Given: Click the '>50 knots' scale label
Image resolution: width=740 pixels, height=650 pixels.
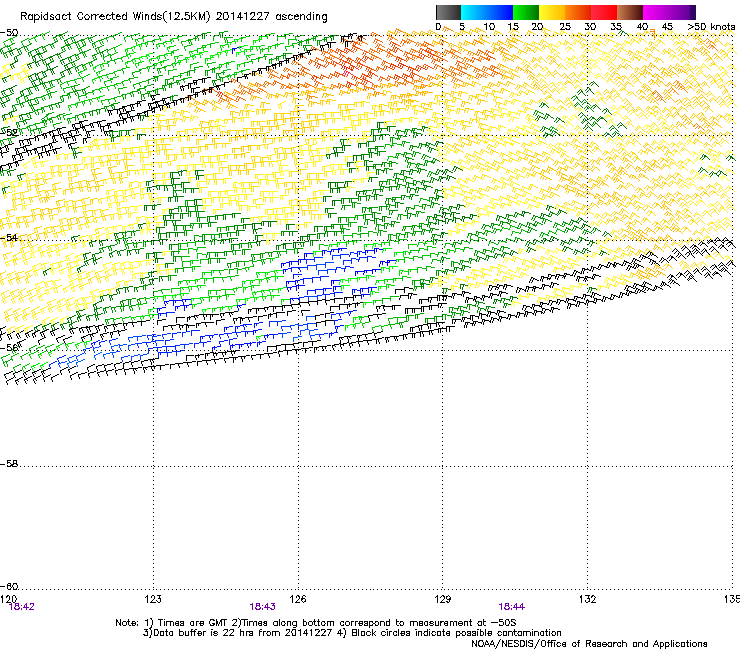Looking at the screenshot, I should (x=711, y=27).
